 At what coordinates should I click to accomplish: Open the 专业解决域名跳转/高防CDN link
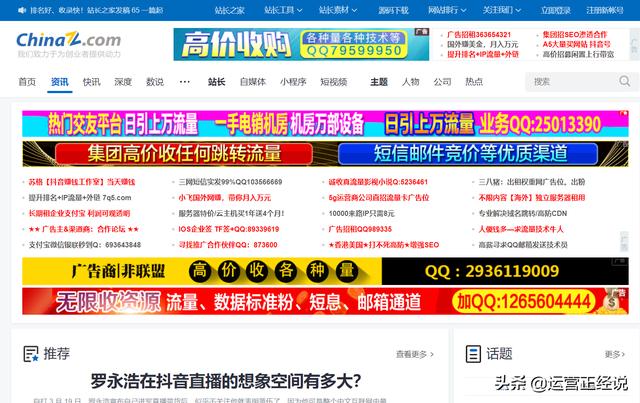(522, 213)
